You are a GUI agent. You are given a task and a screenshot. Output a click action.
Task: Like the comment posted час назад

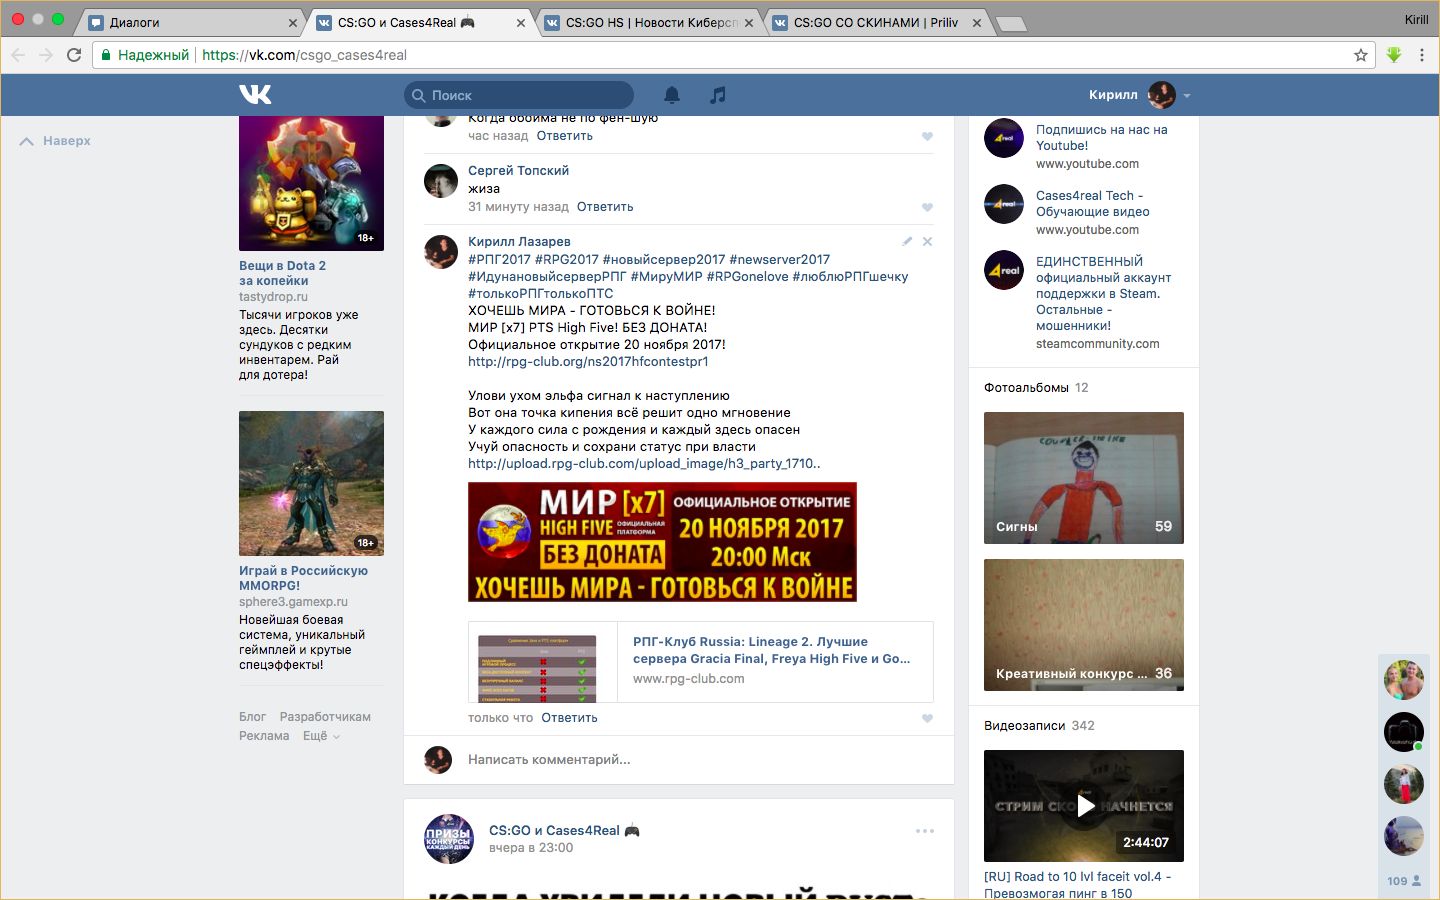927,136
